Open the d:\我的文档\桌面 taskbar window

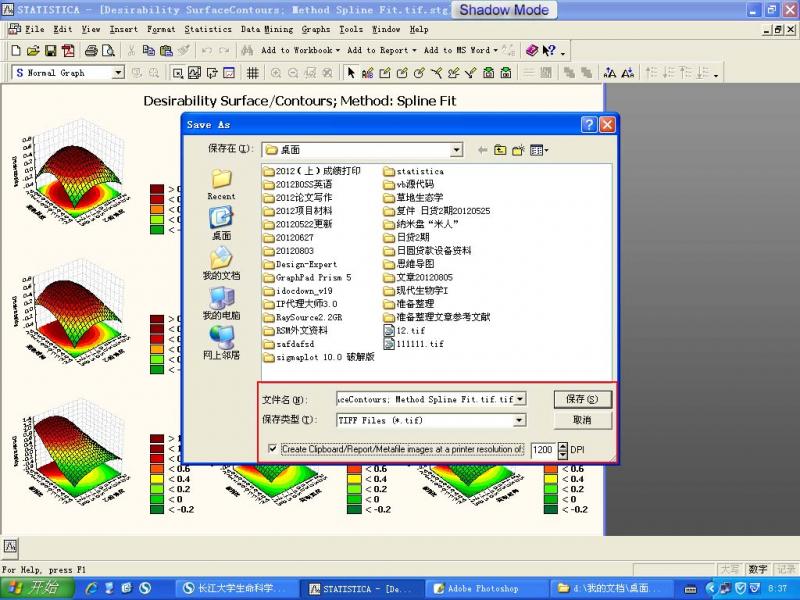point(610,589)
